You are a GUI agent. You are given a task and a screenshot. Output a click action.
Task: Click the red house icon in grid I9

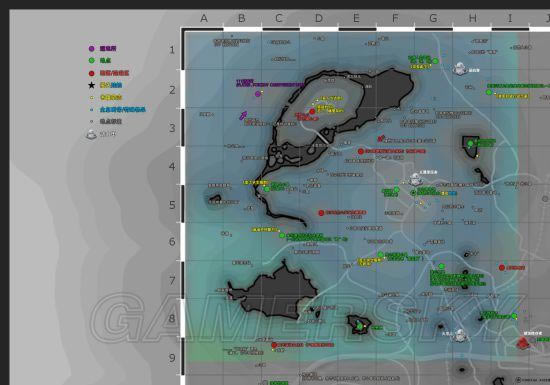point(523,343)
